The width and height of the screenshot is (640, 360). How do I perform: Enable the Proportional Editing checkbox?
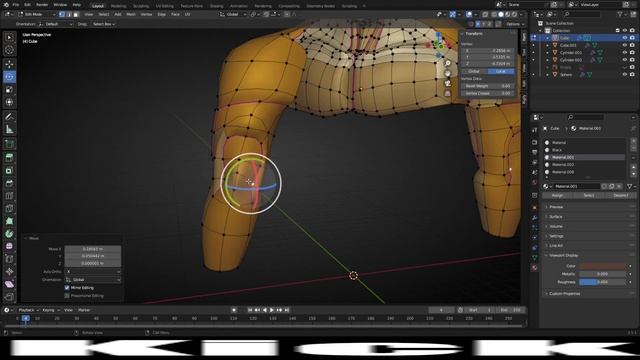click(67, 296)
